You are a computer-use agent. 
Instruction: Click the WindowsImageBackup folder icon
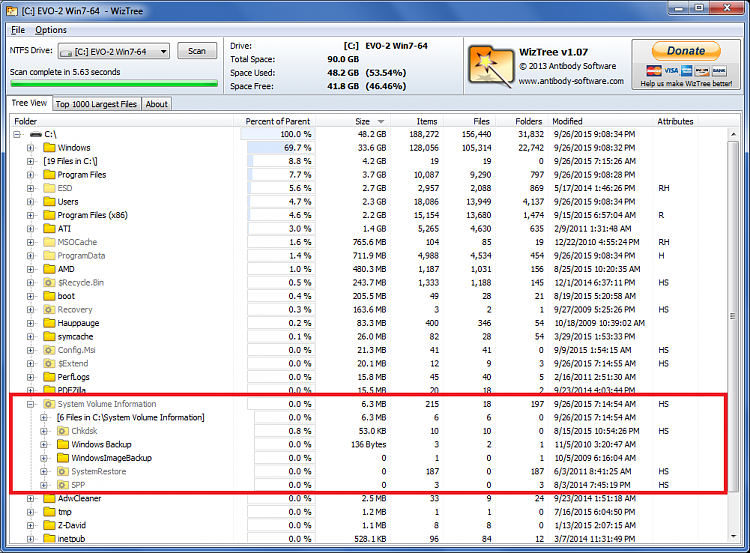click(63, 458)
